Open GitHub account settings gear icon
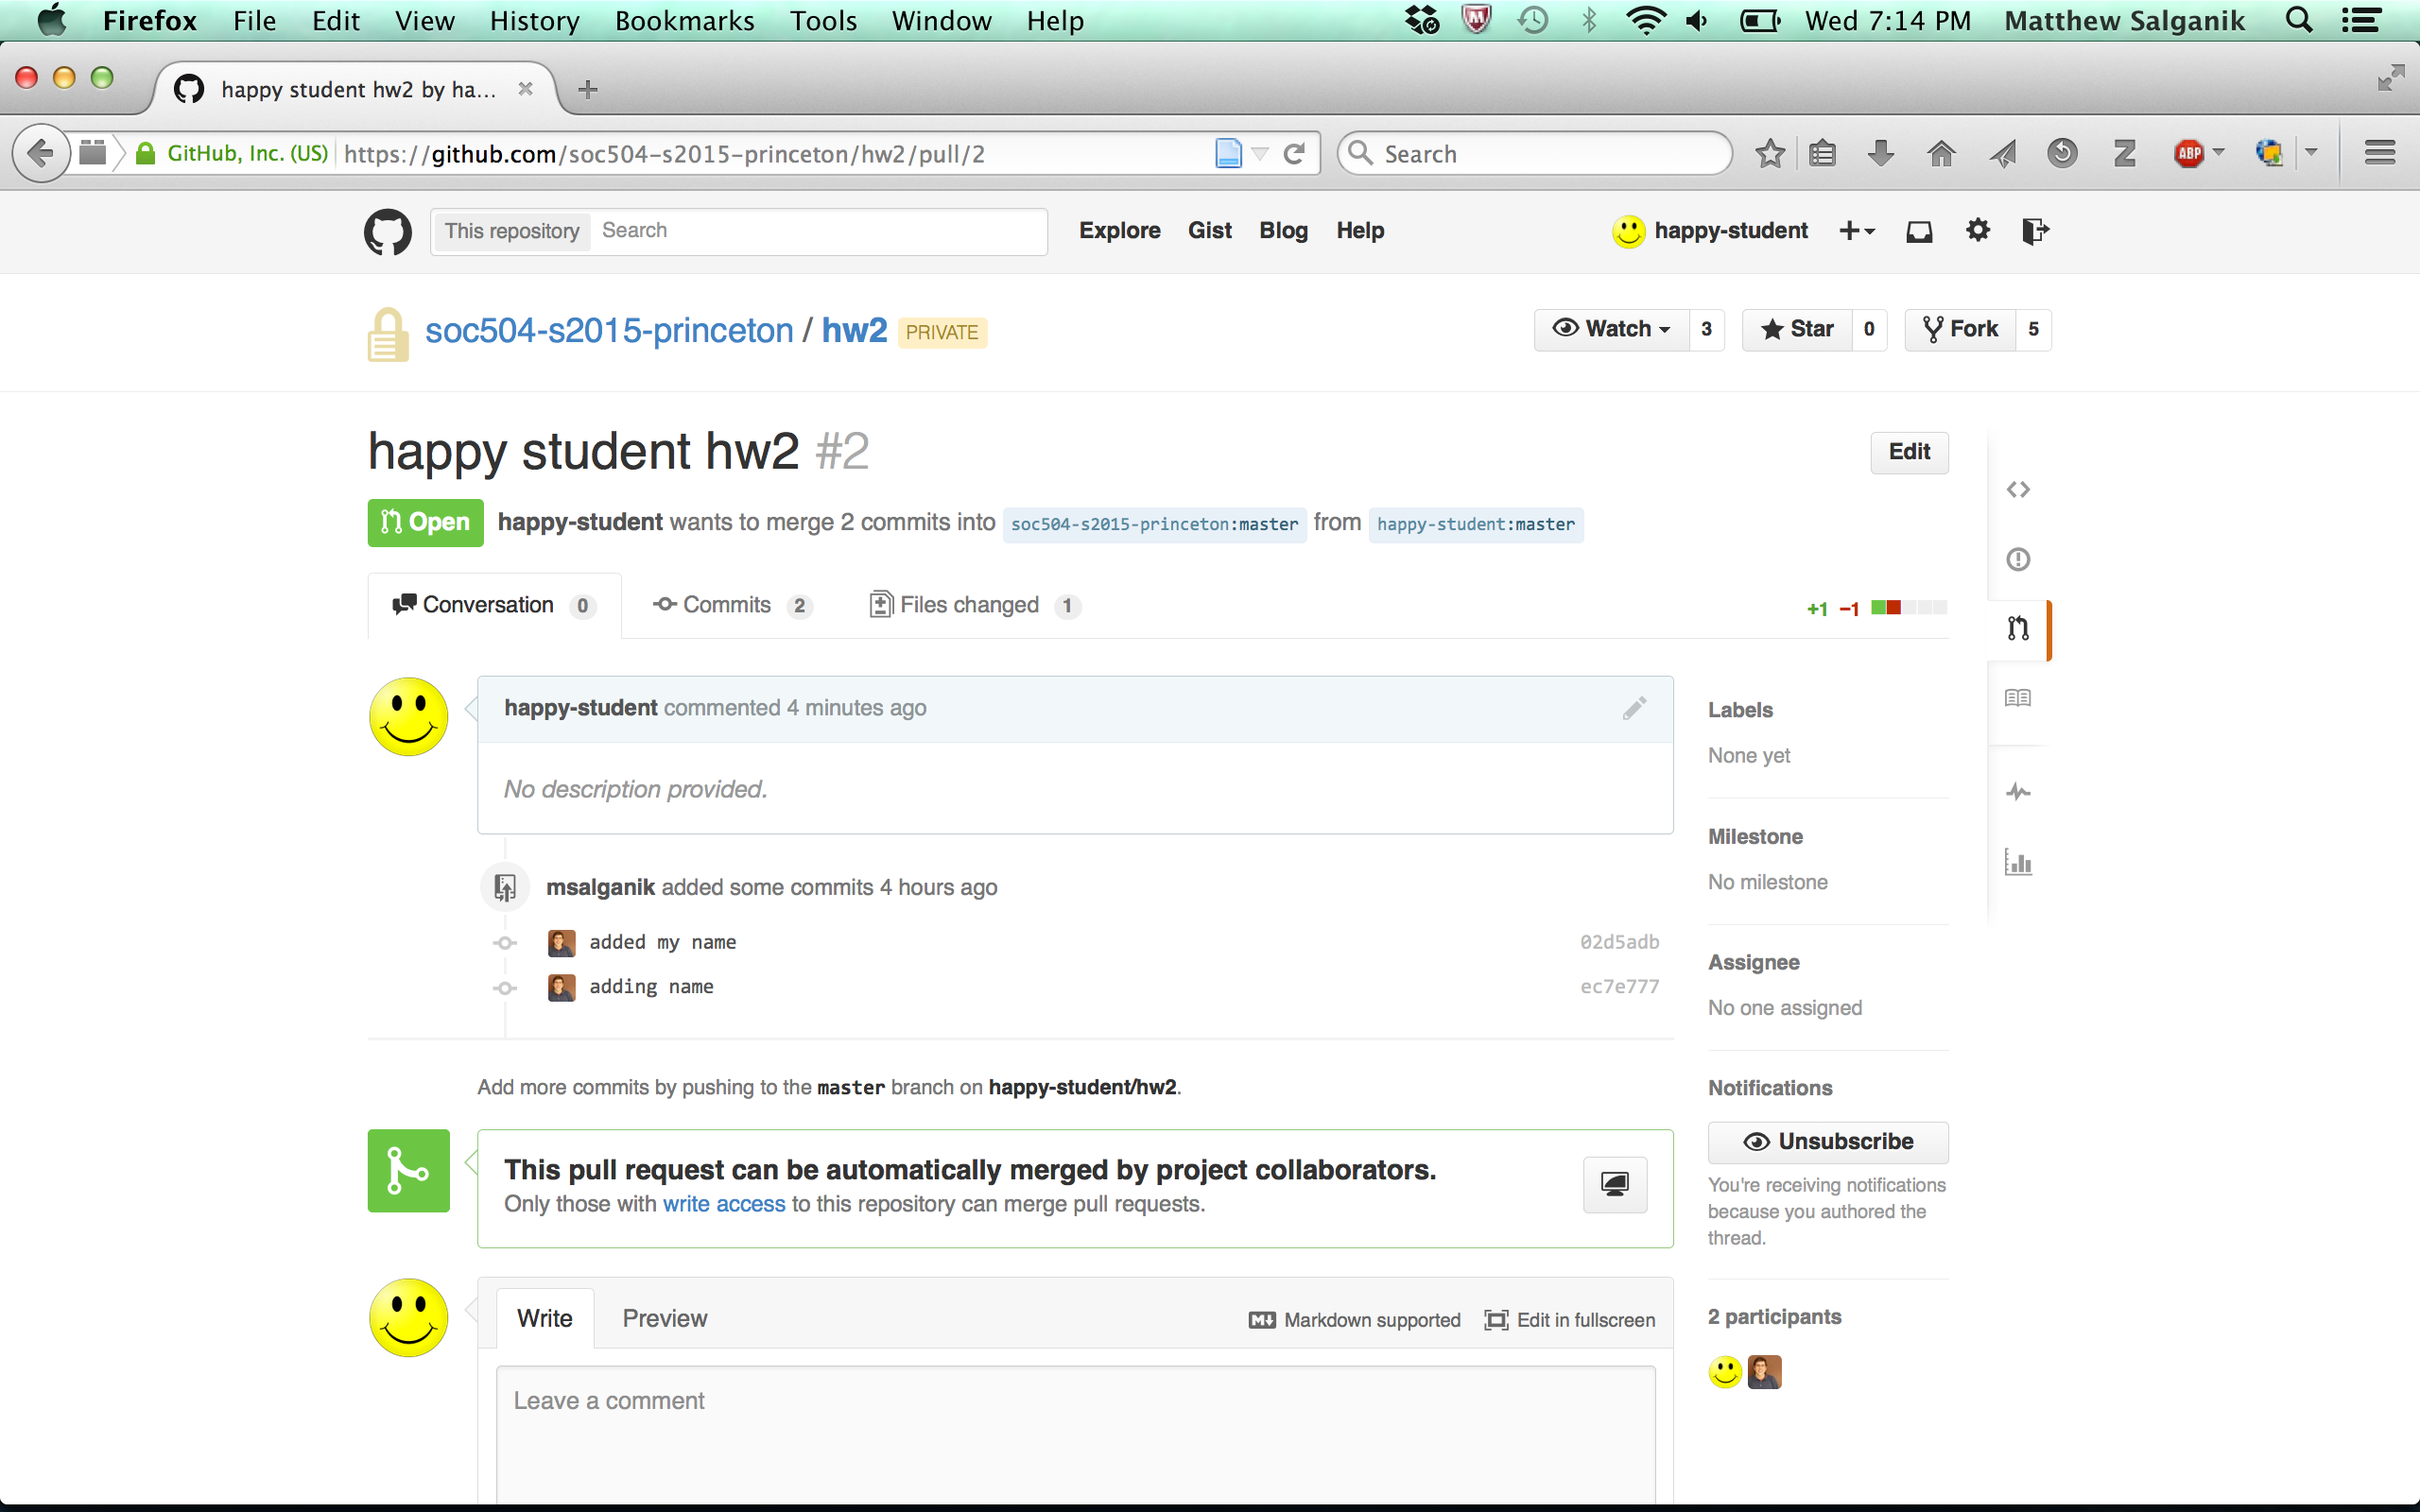This screenshot has height=1512, width=2420. pyautogui.click(x=1977, y=231)
